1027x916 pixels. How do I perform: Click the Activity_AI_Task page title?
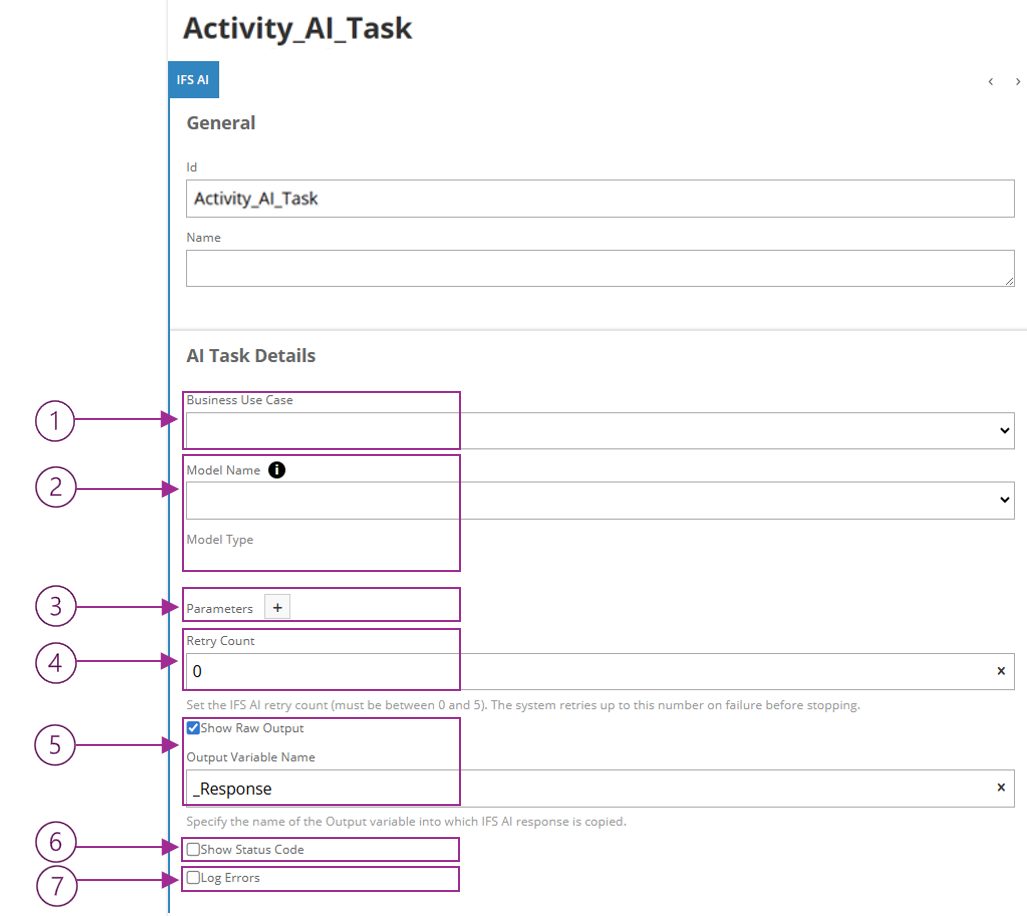(297, 29)
